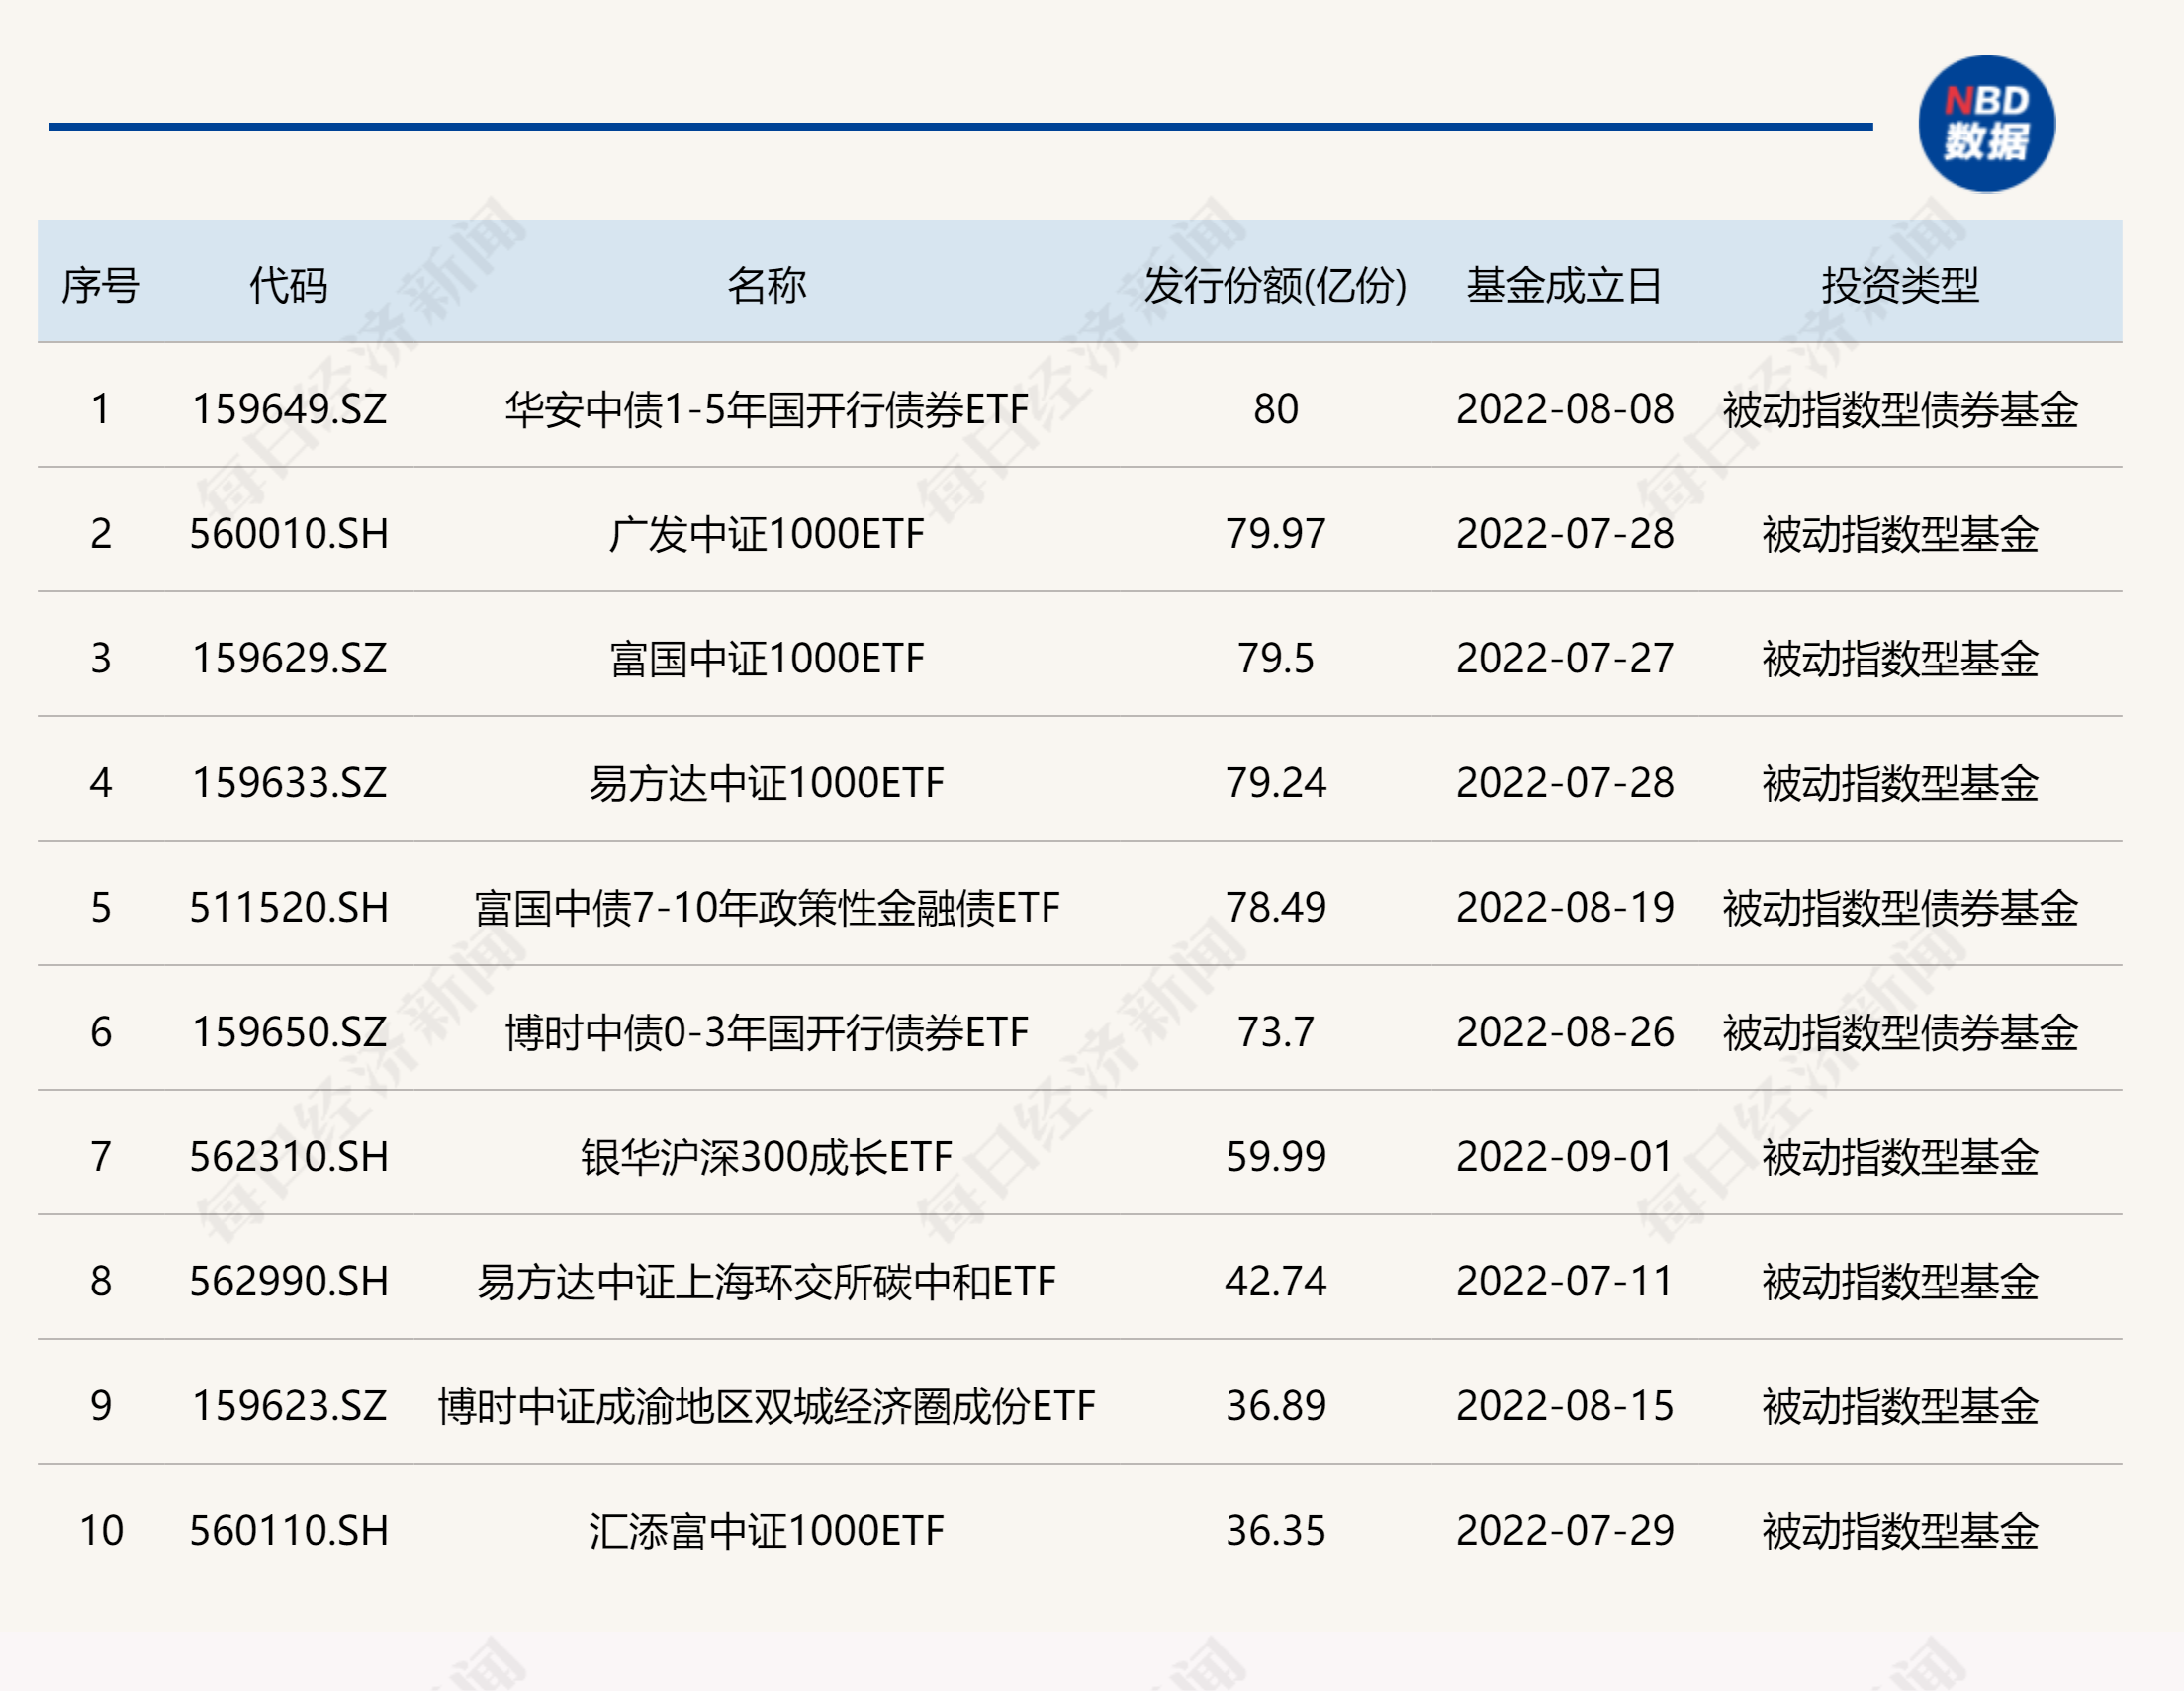Click fund code 560110.SH
2184x1691 pixels.
289,1530
